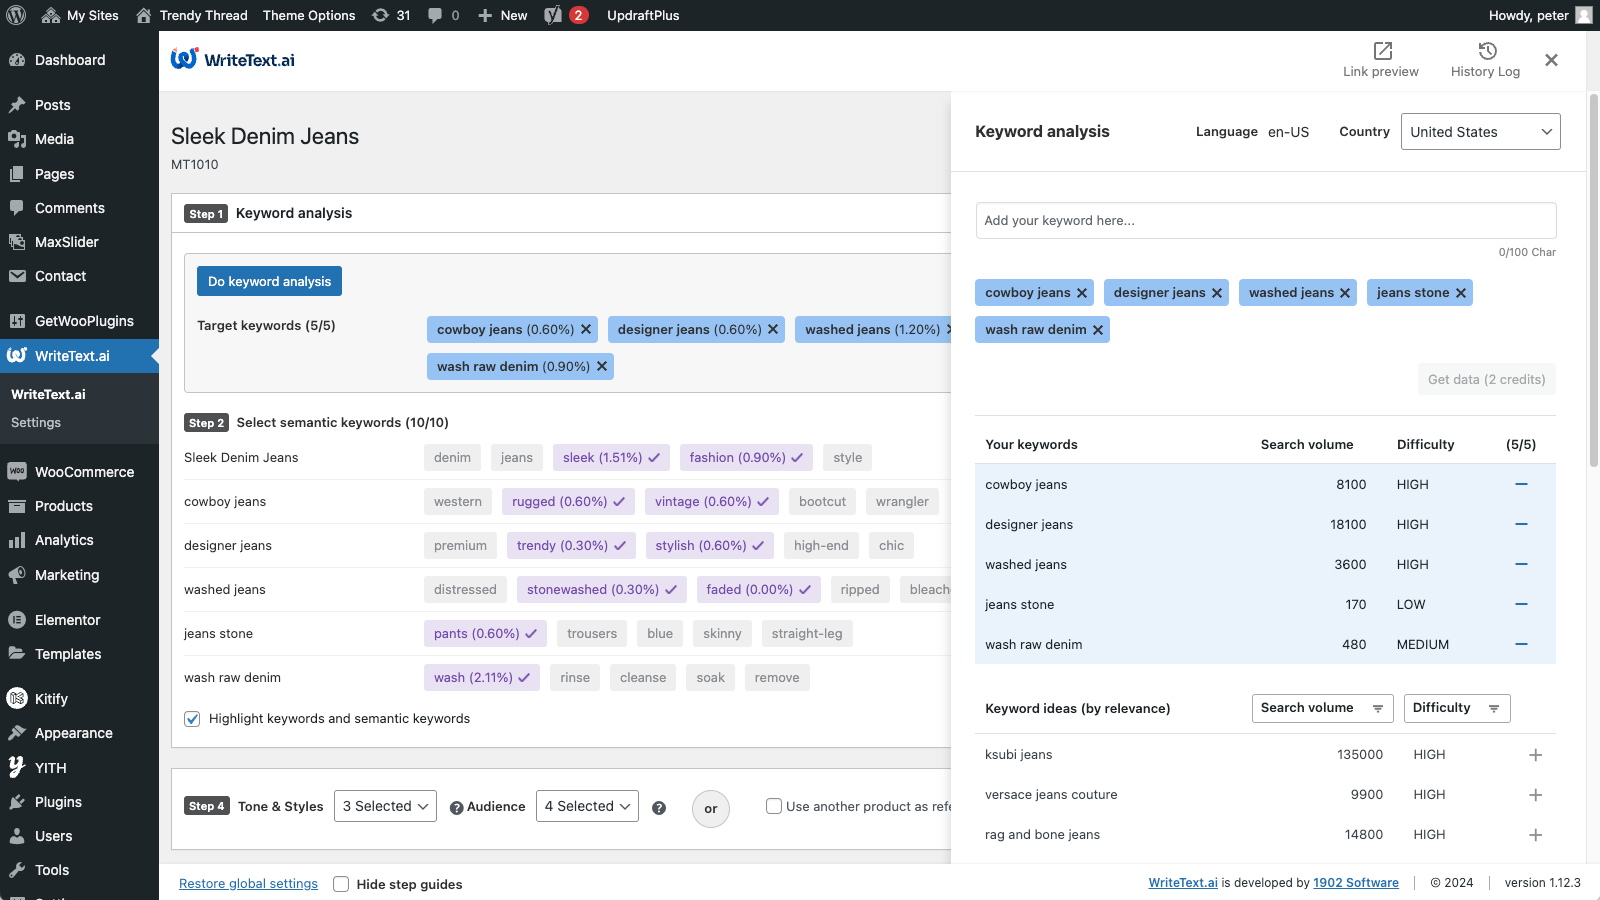Open the History Log panel

pyautogui.click(x=1485, y=59)
